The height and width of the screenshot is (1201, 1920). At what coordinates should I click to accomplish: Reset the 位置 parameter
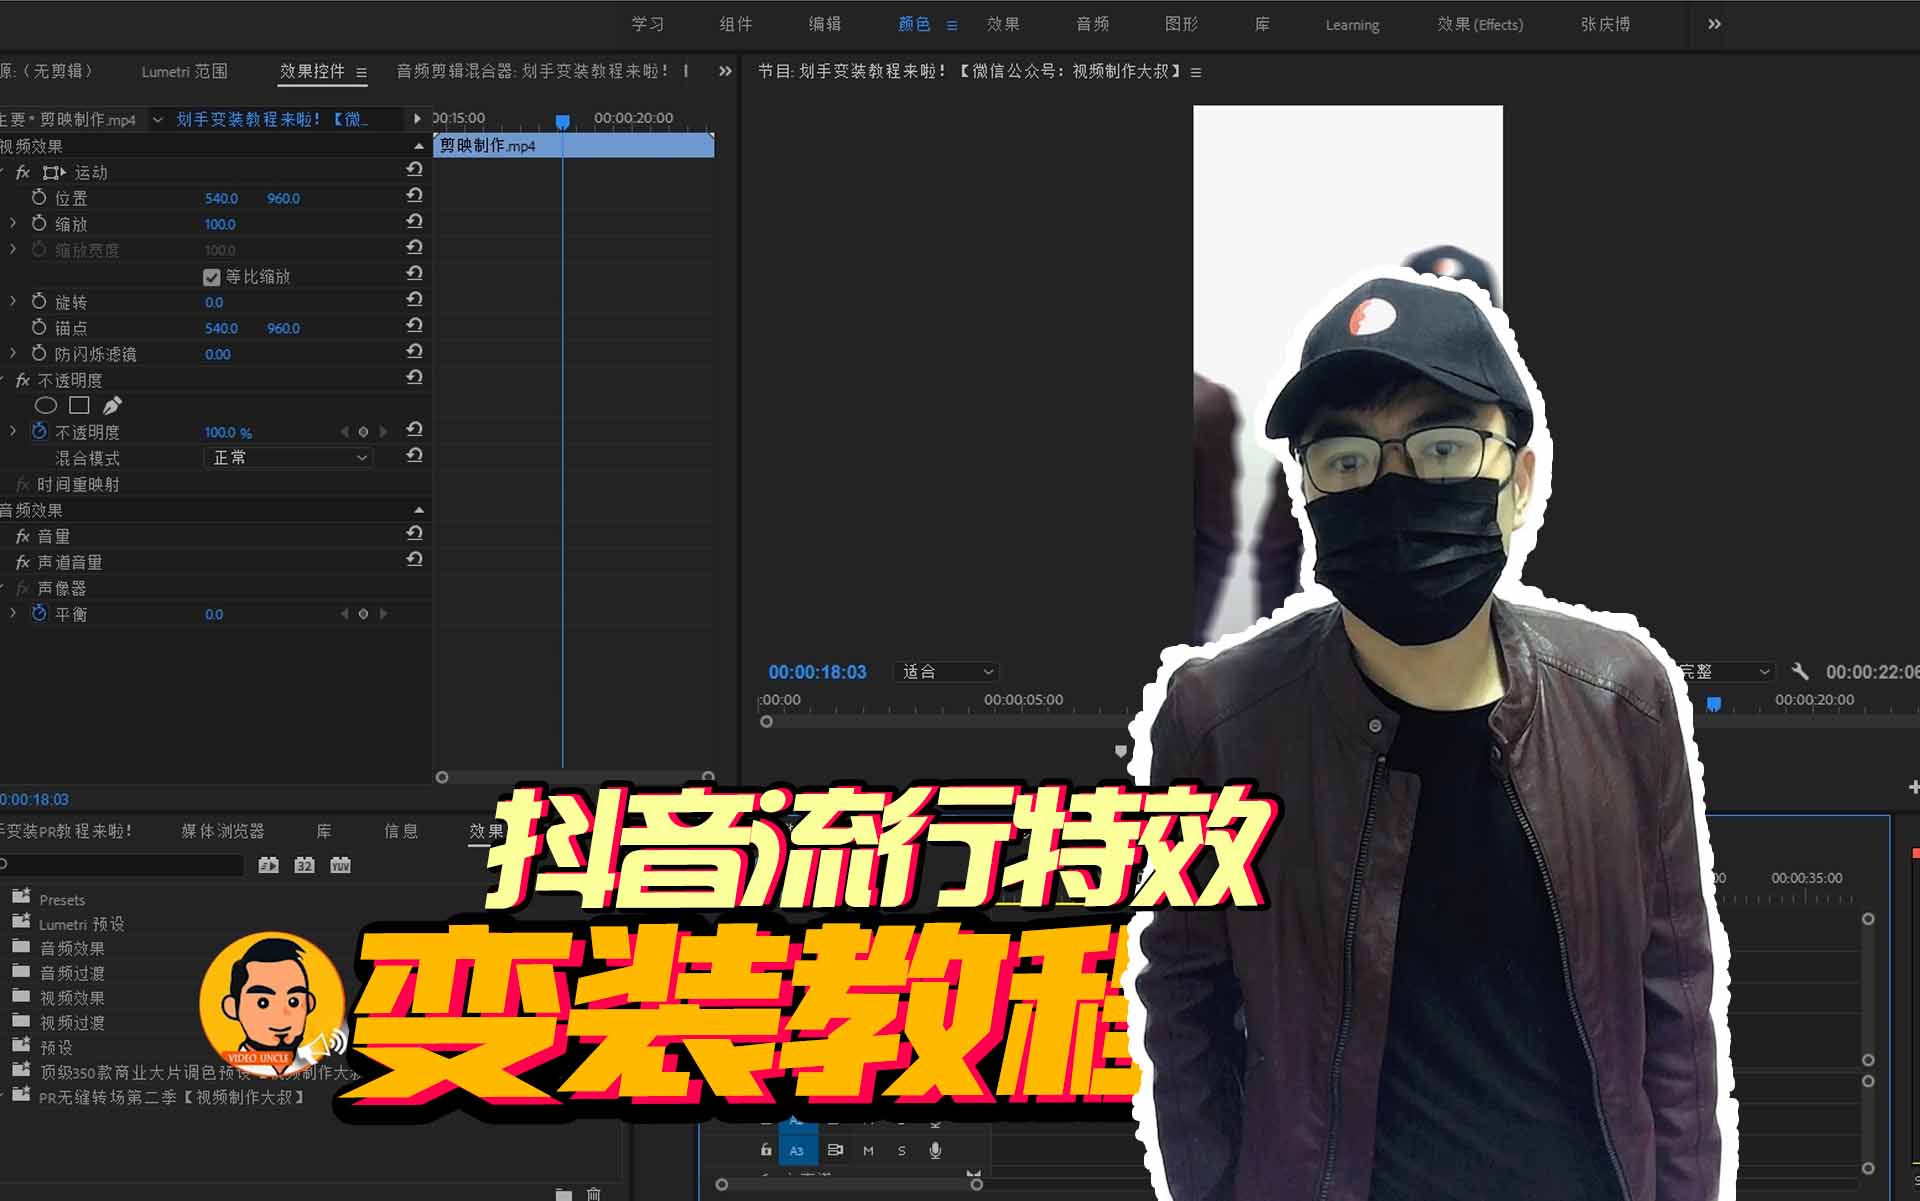click(x=414, y=196)
